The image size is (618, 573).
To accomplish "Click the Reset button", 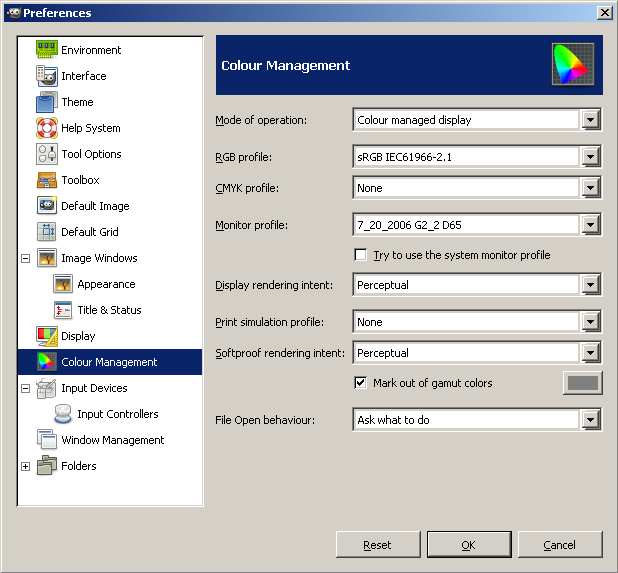I will pyautogui.click(x=378, y=545).
